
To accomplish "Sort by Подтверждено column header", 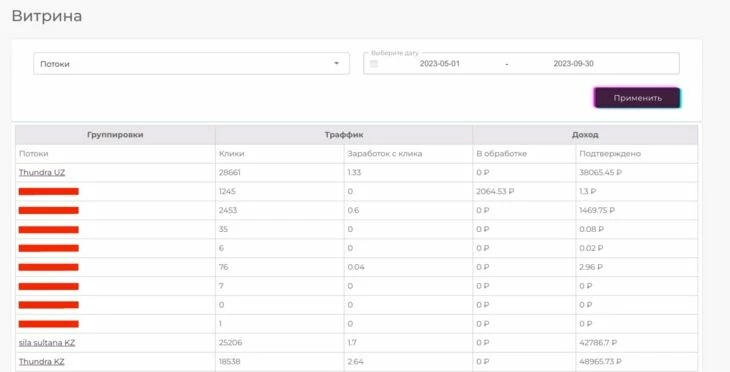I will (610, 154).
